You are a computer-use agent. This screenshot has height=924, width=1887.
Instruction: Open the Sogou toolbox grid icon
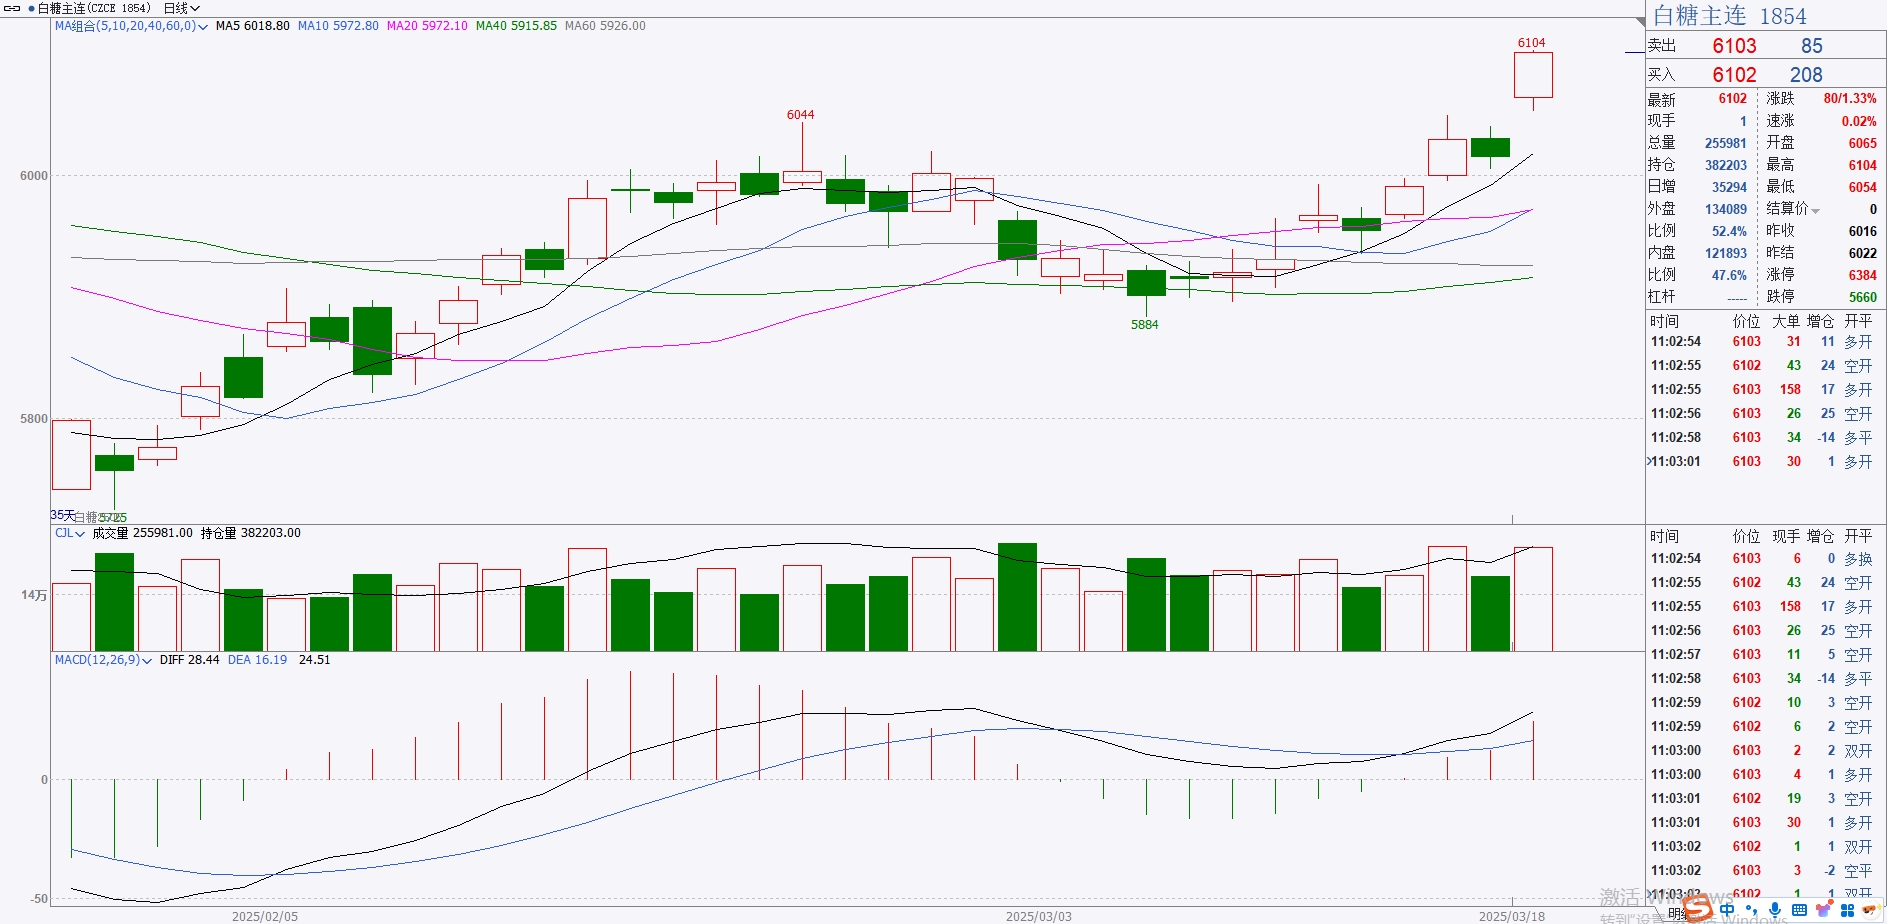tap(1847, 910)
